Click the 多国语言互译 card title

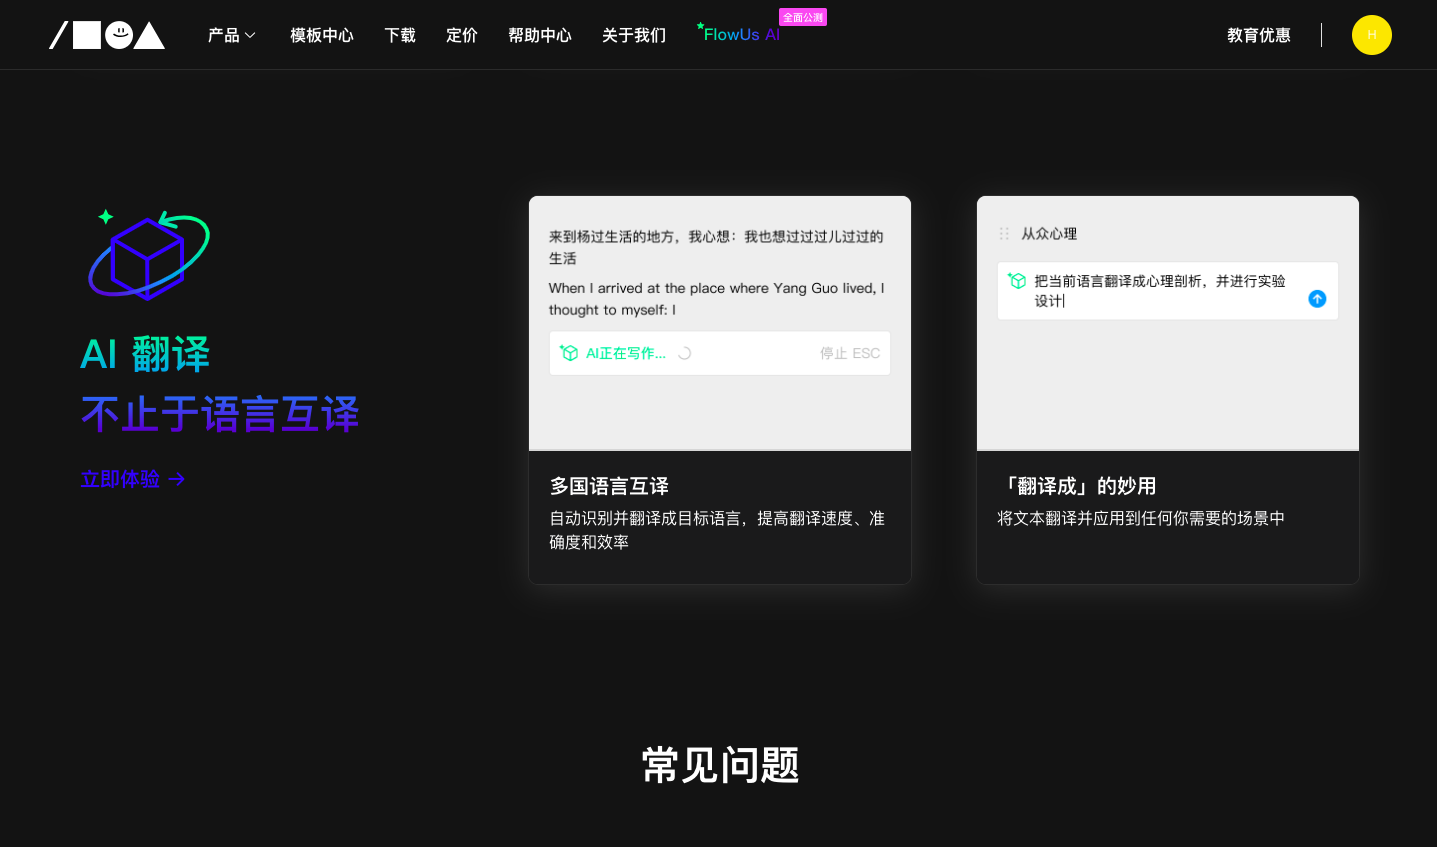(x=609, y=486)
